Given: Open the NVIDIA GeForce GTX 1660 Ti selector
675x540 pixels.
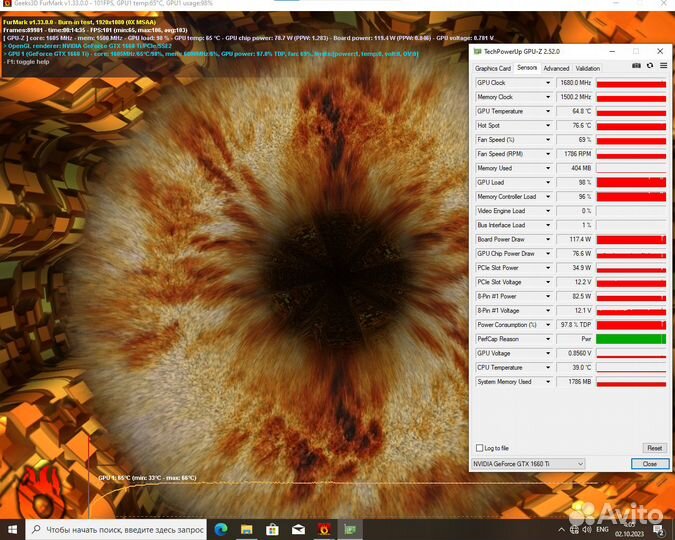Looking at the screenshot, I should [528, 464].
